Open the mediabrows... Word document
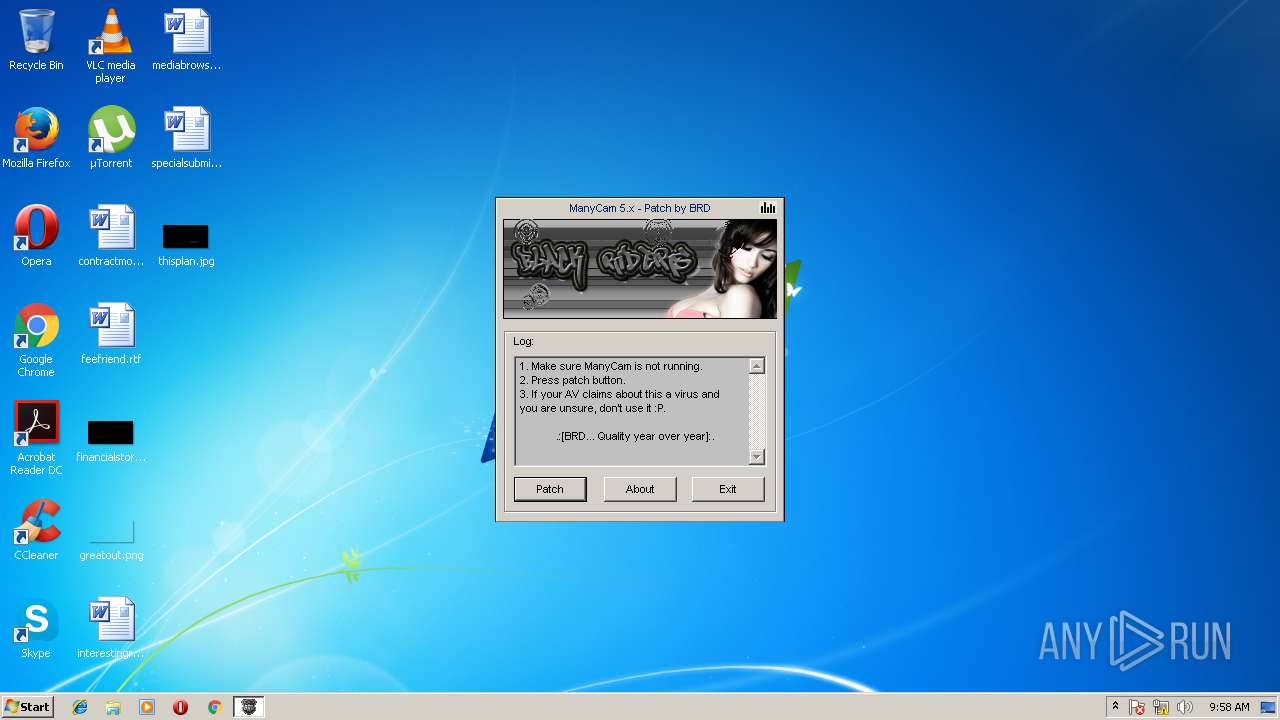Viewport: 1280px width, 720px height. pyautogui.click(x=186, y=40)
